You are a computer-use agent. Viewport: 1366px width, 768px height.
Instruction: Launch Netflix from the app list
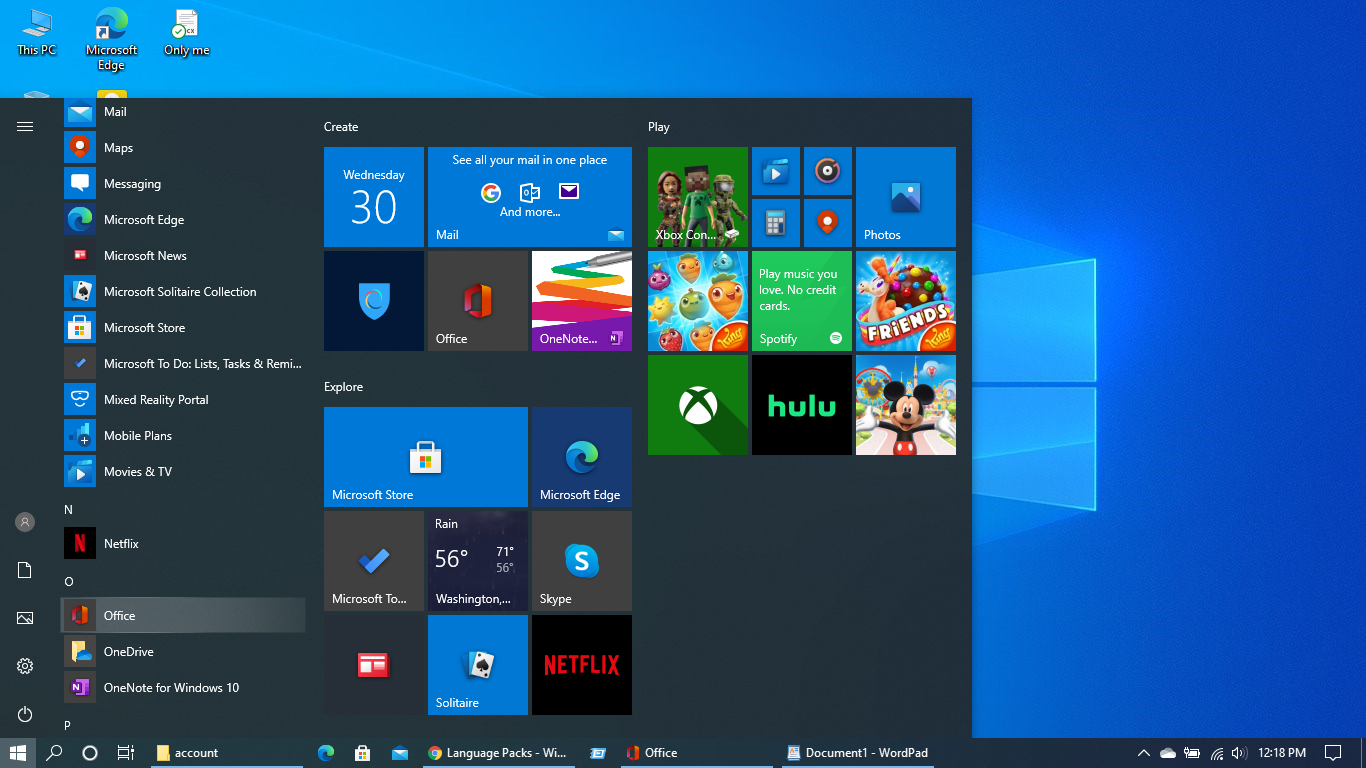click(184, 544)
